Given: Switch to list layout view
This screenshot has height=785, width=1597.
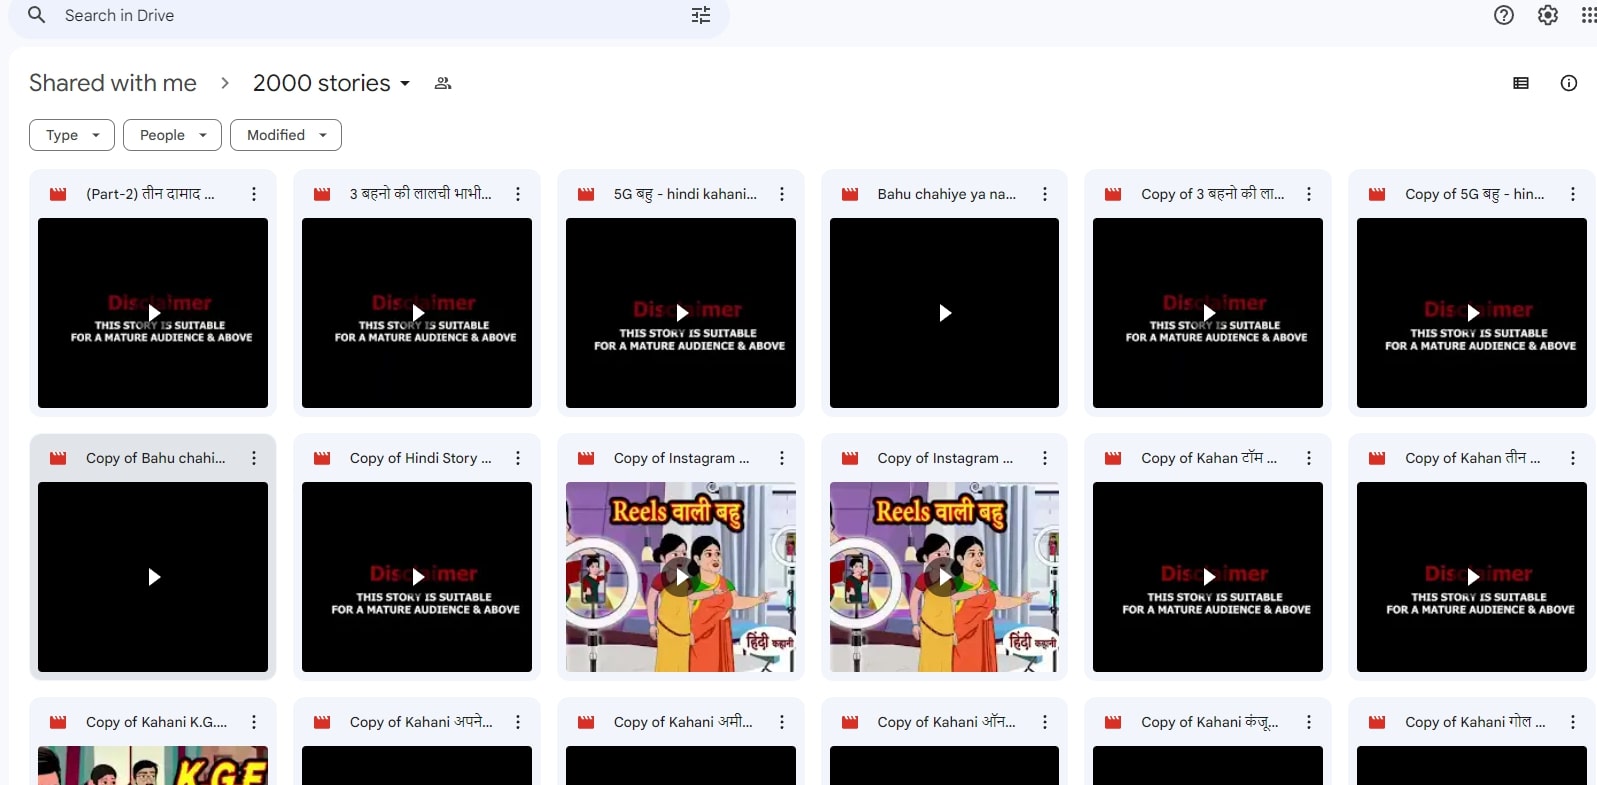Looking at the screenshot, I should pos(1520,83).
